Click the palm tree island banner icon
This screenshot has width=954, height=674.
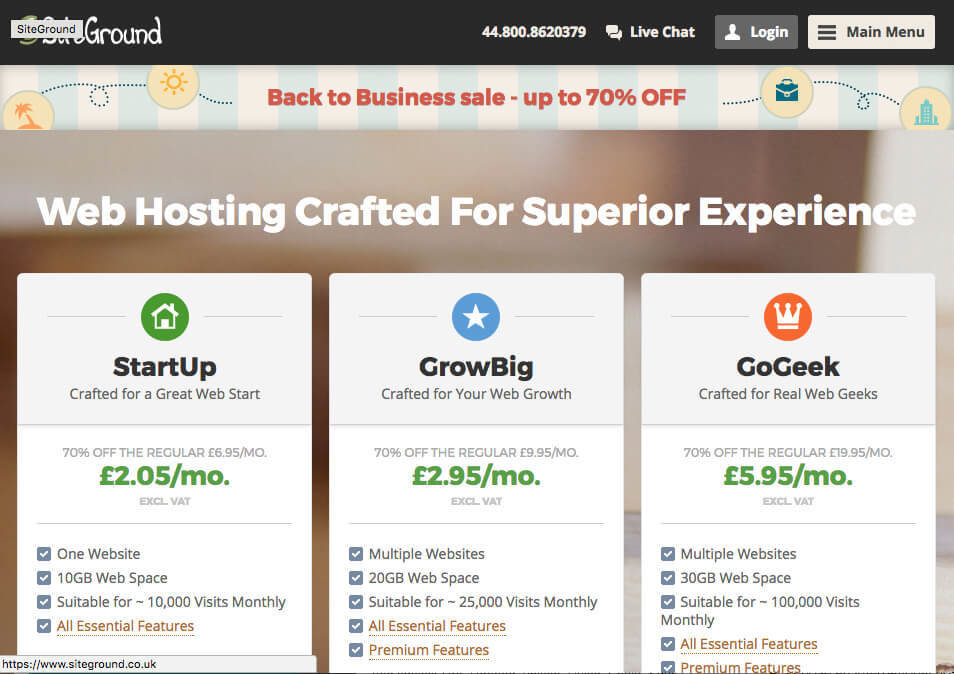pos(28,111)
